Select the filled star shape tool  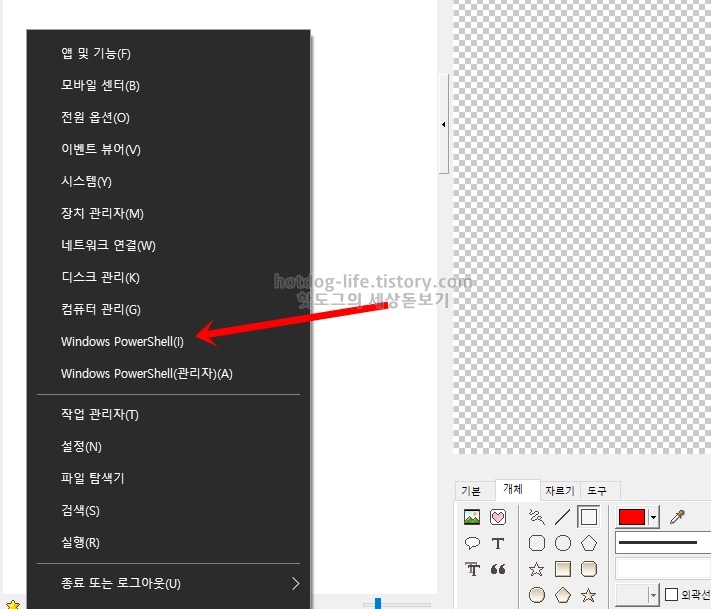[589, 595]
